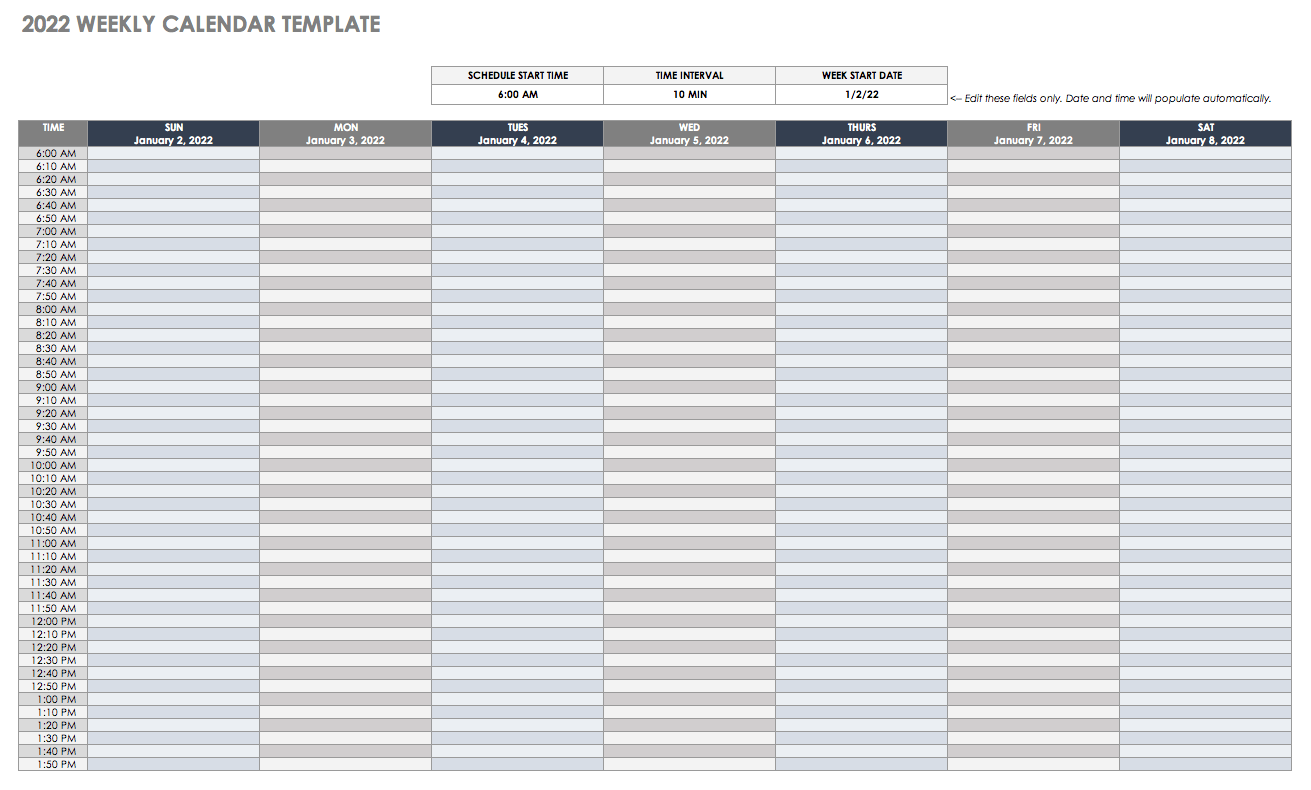
Task: Click the '8:30 AM' time row label
Action: 53,348
